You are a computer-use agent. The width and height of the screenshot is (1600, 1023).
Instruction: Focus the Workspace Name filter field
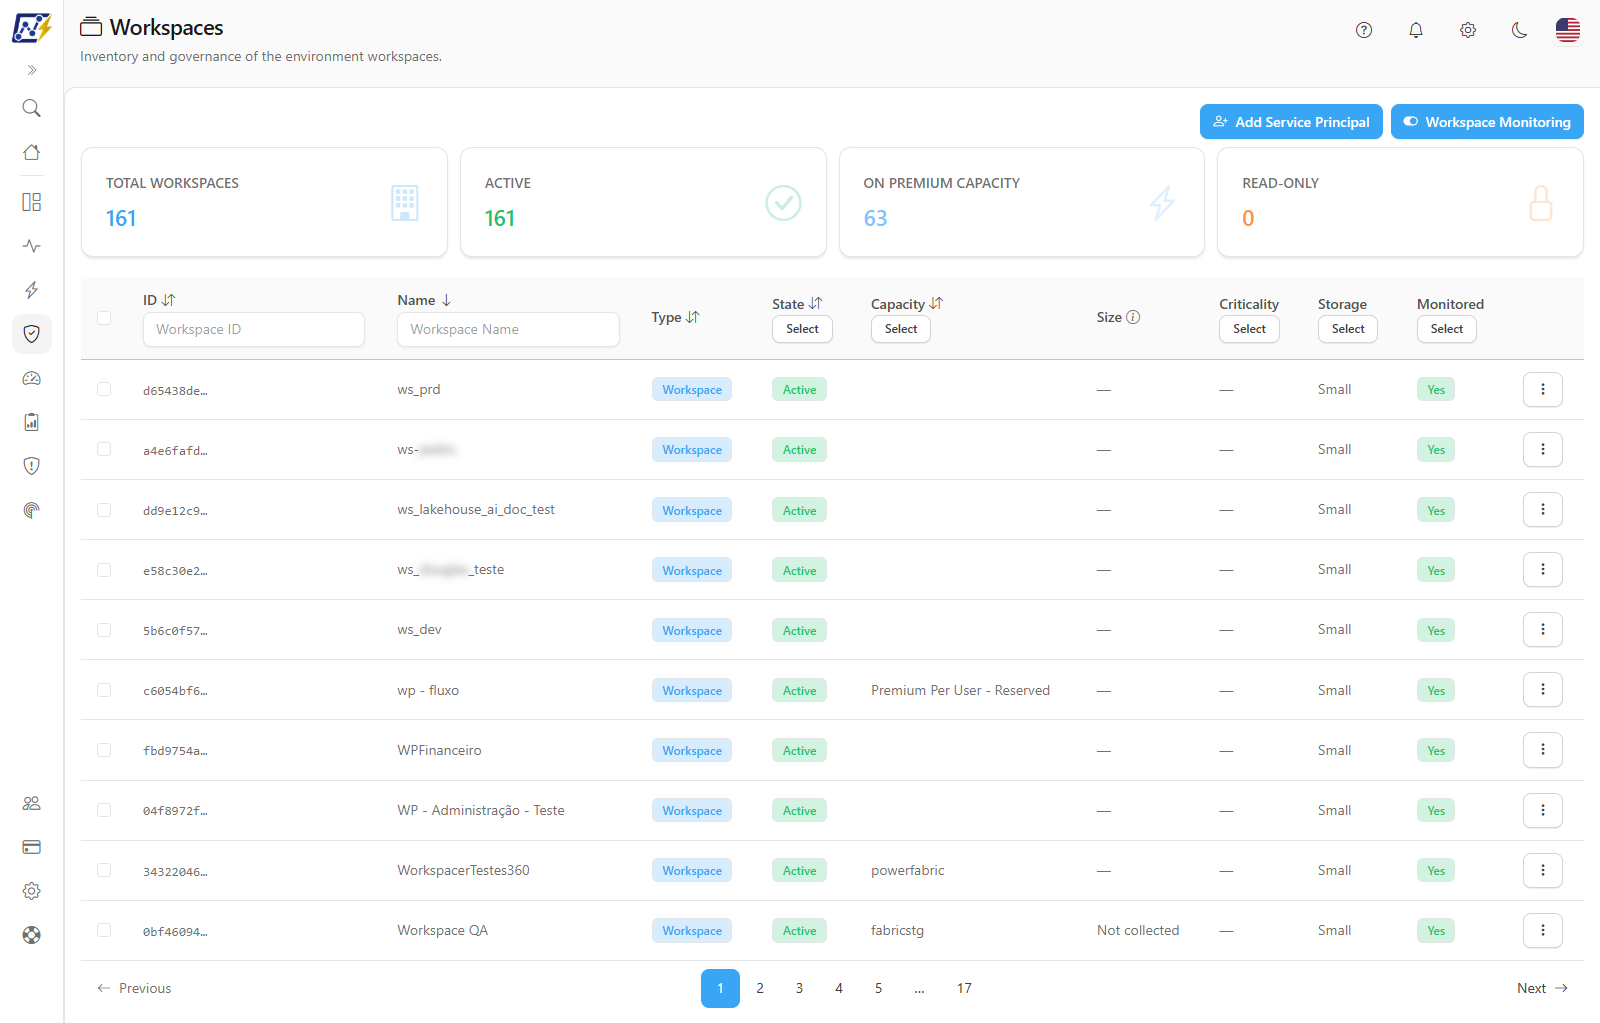pos(508,329)
